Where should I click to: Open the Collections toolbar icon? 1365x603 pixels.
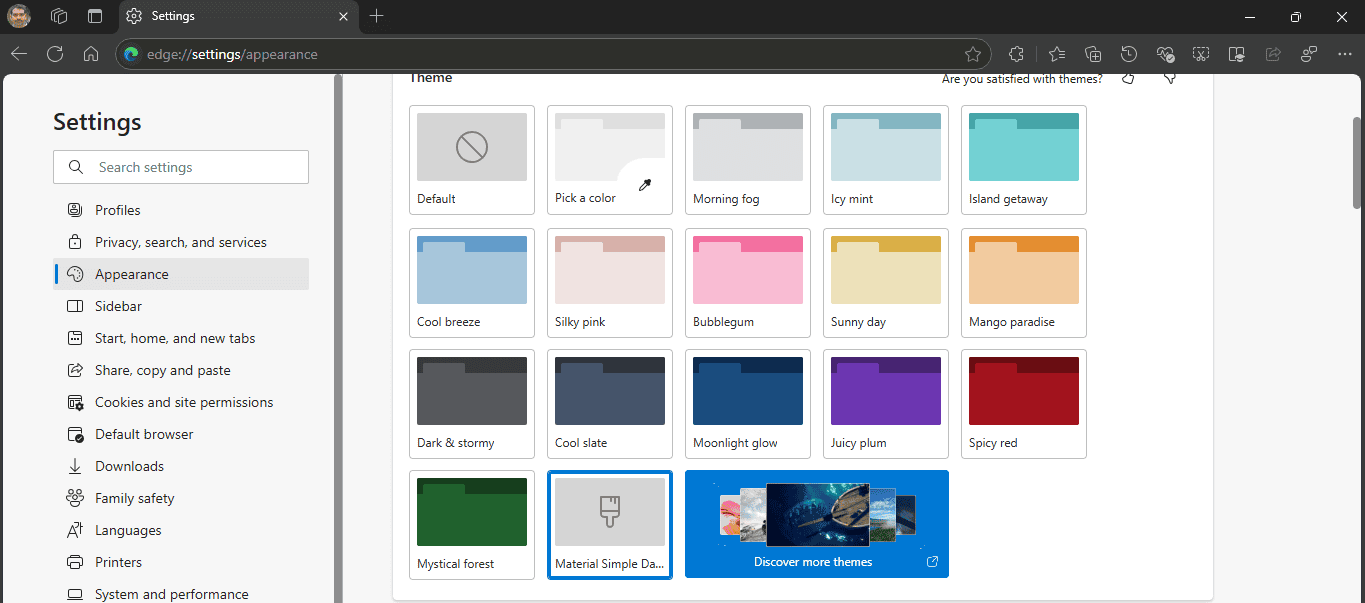pyautogui.click(x=1093, y=54)
